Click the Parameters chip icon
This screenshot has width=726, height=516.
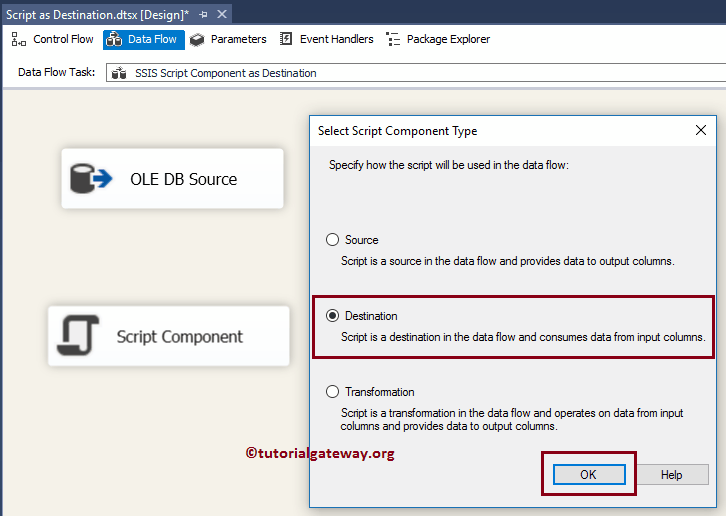point(197,40)
